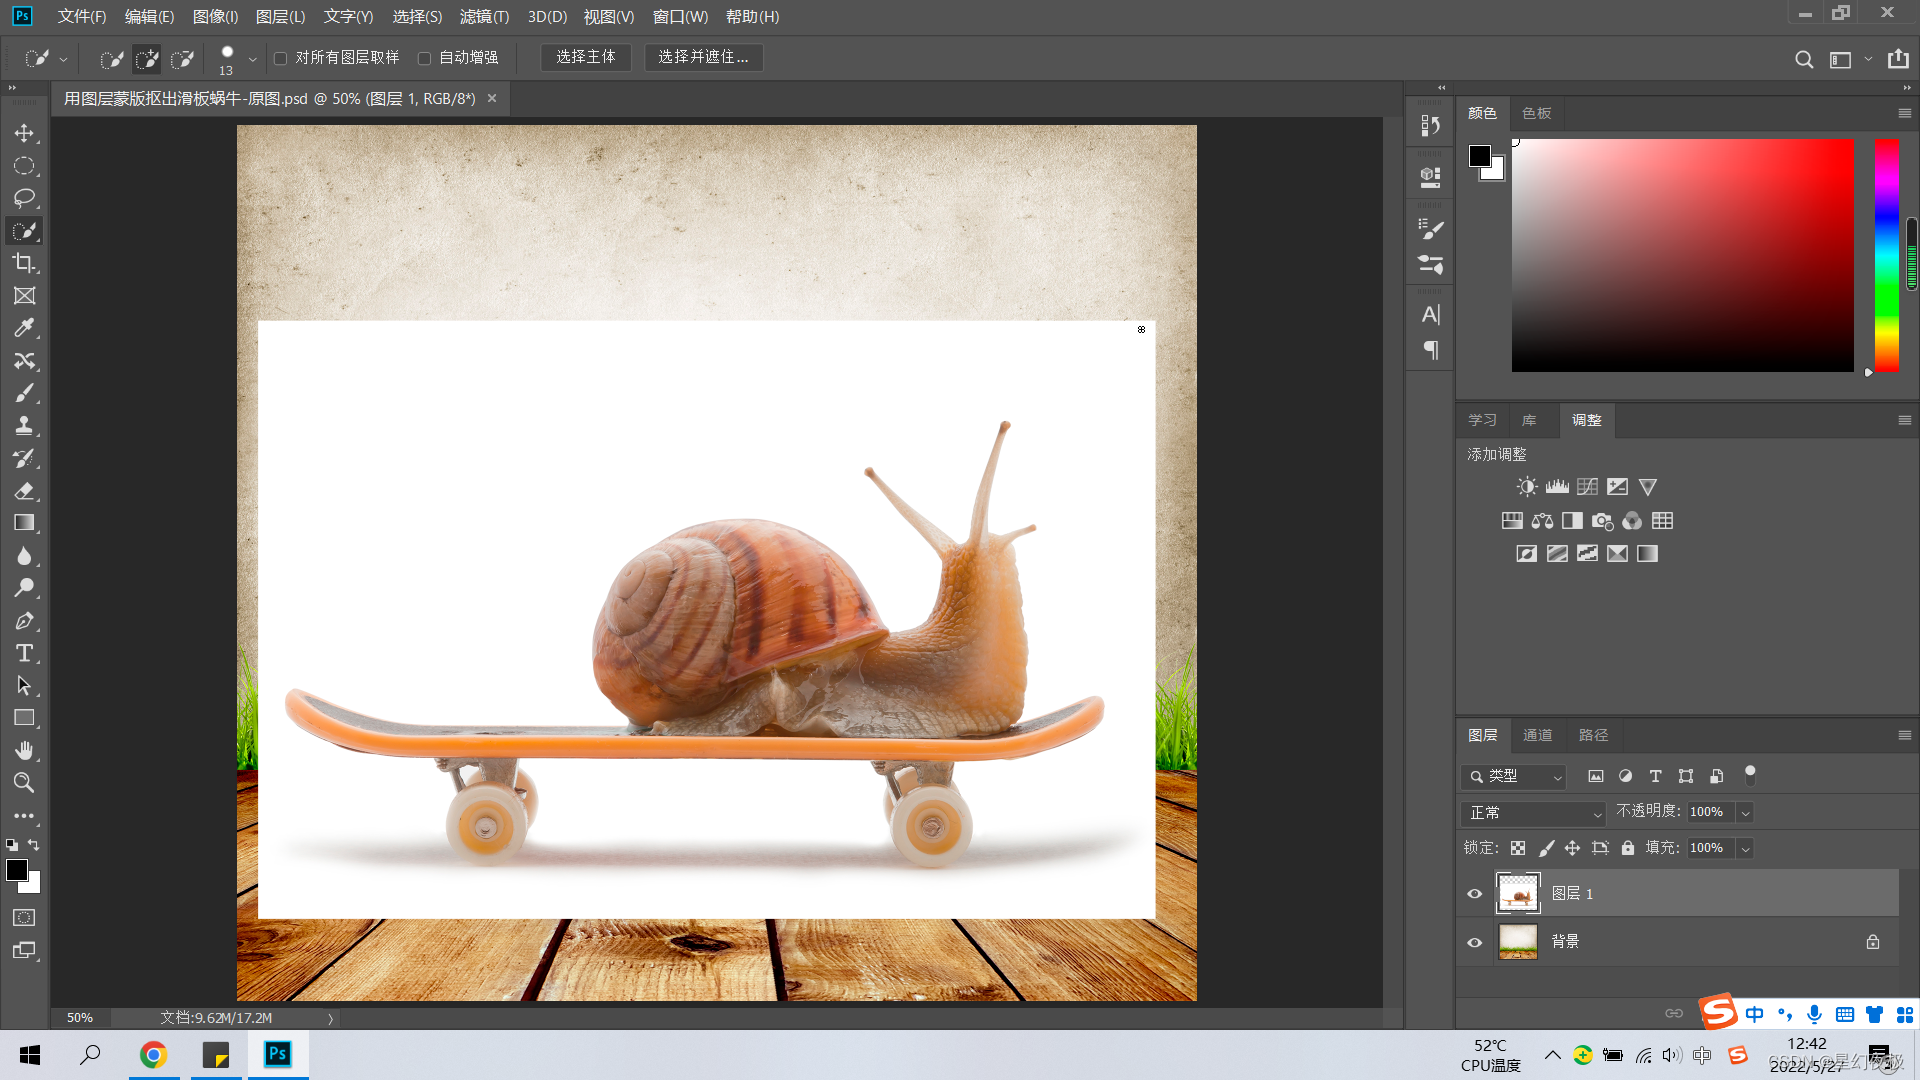Select the Move tool
The image size is (1920, 1080).
(x=24, y=133)
